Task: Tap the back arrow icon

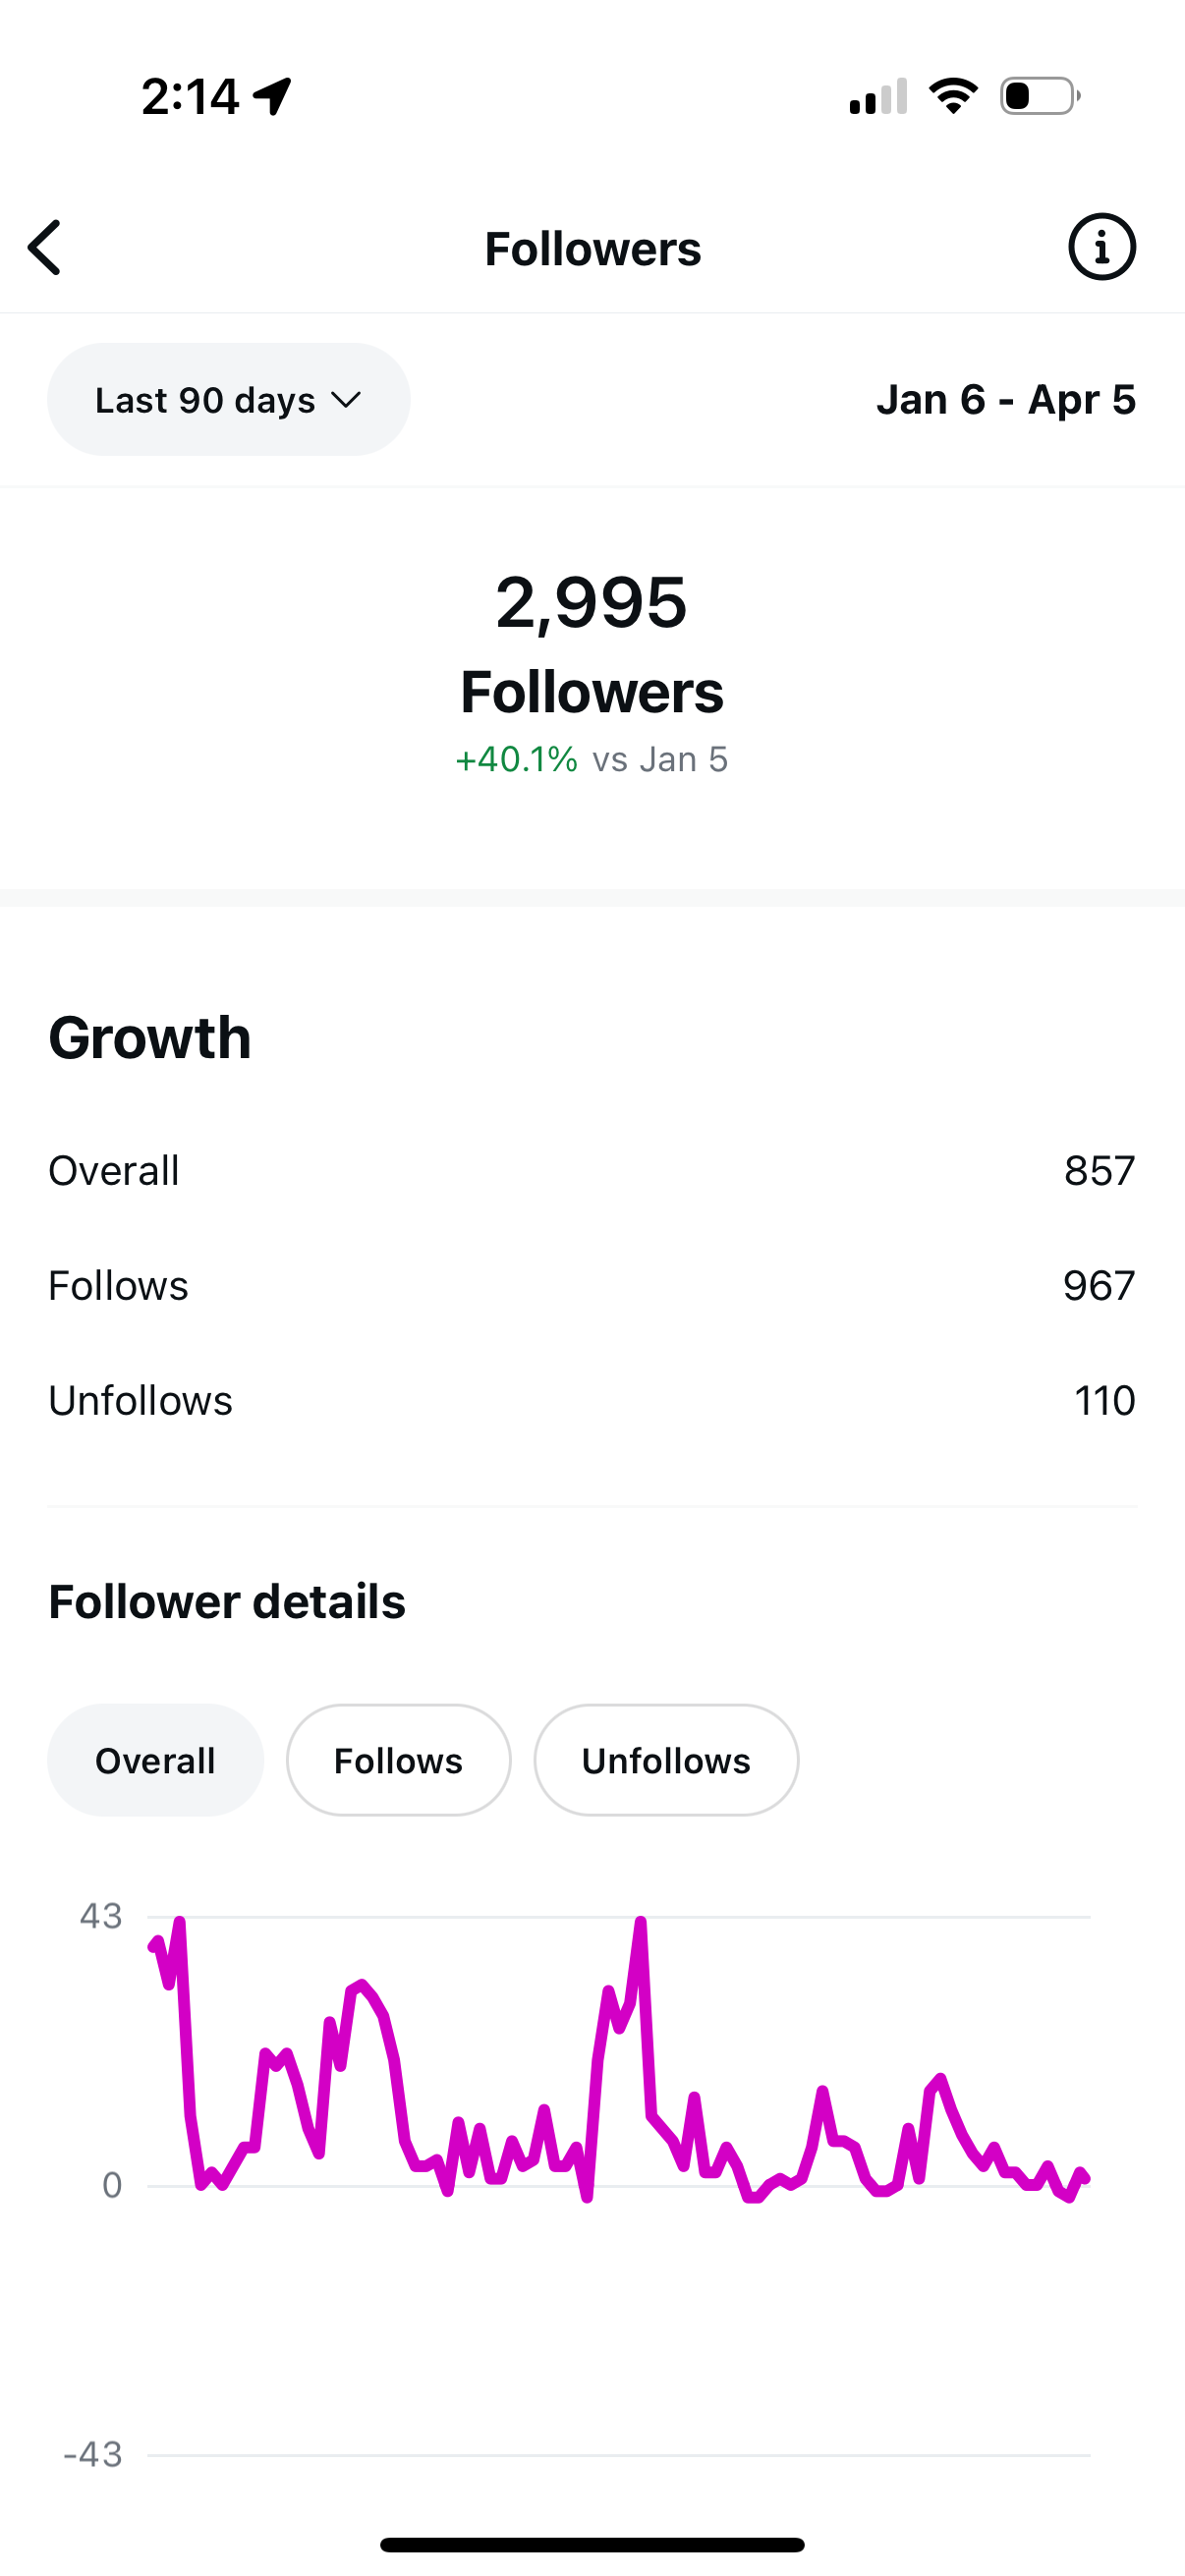Action: (x=44, y=247)
